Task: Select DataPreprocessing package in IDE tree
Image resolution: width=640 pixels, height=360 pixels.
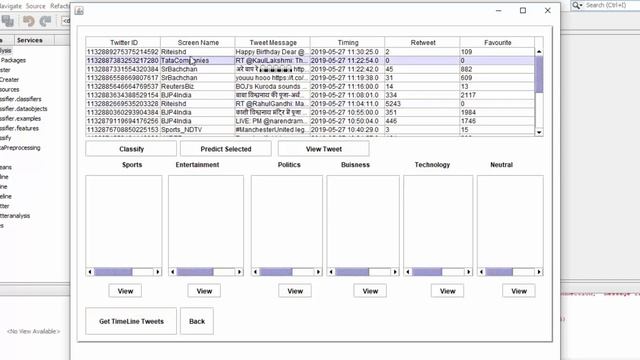Action: 20,148
